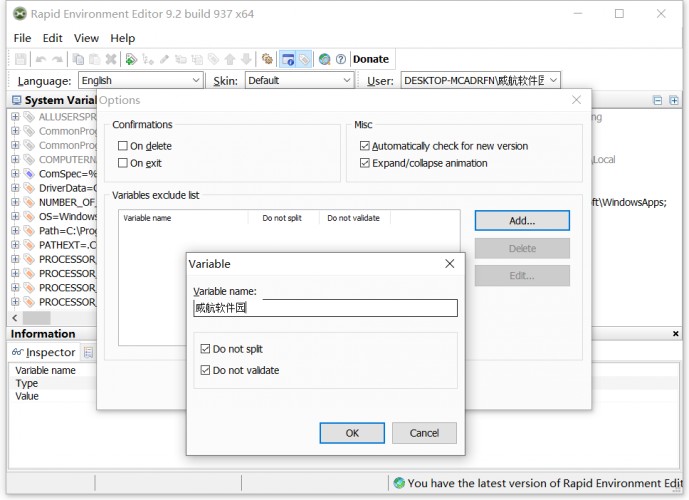689x500 pixels.
Task: Open the User dropdown
Action: pos(553,80)
